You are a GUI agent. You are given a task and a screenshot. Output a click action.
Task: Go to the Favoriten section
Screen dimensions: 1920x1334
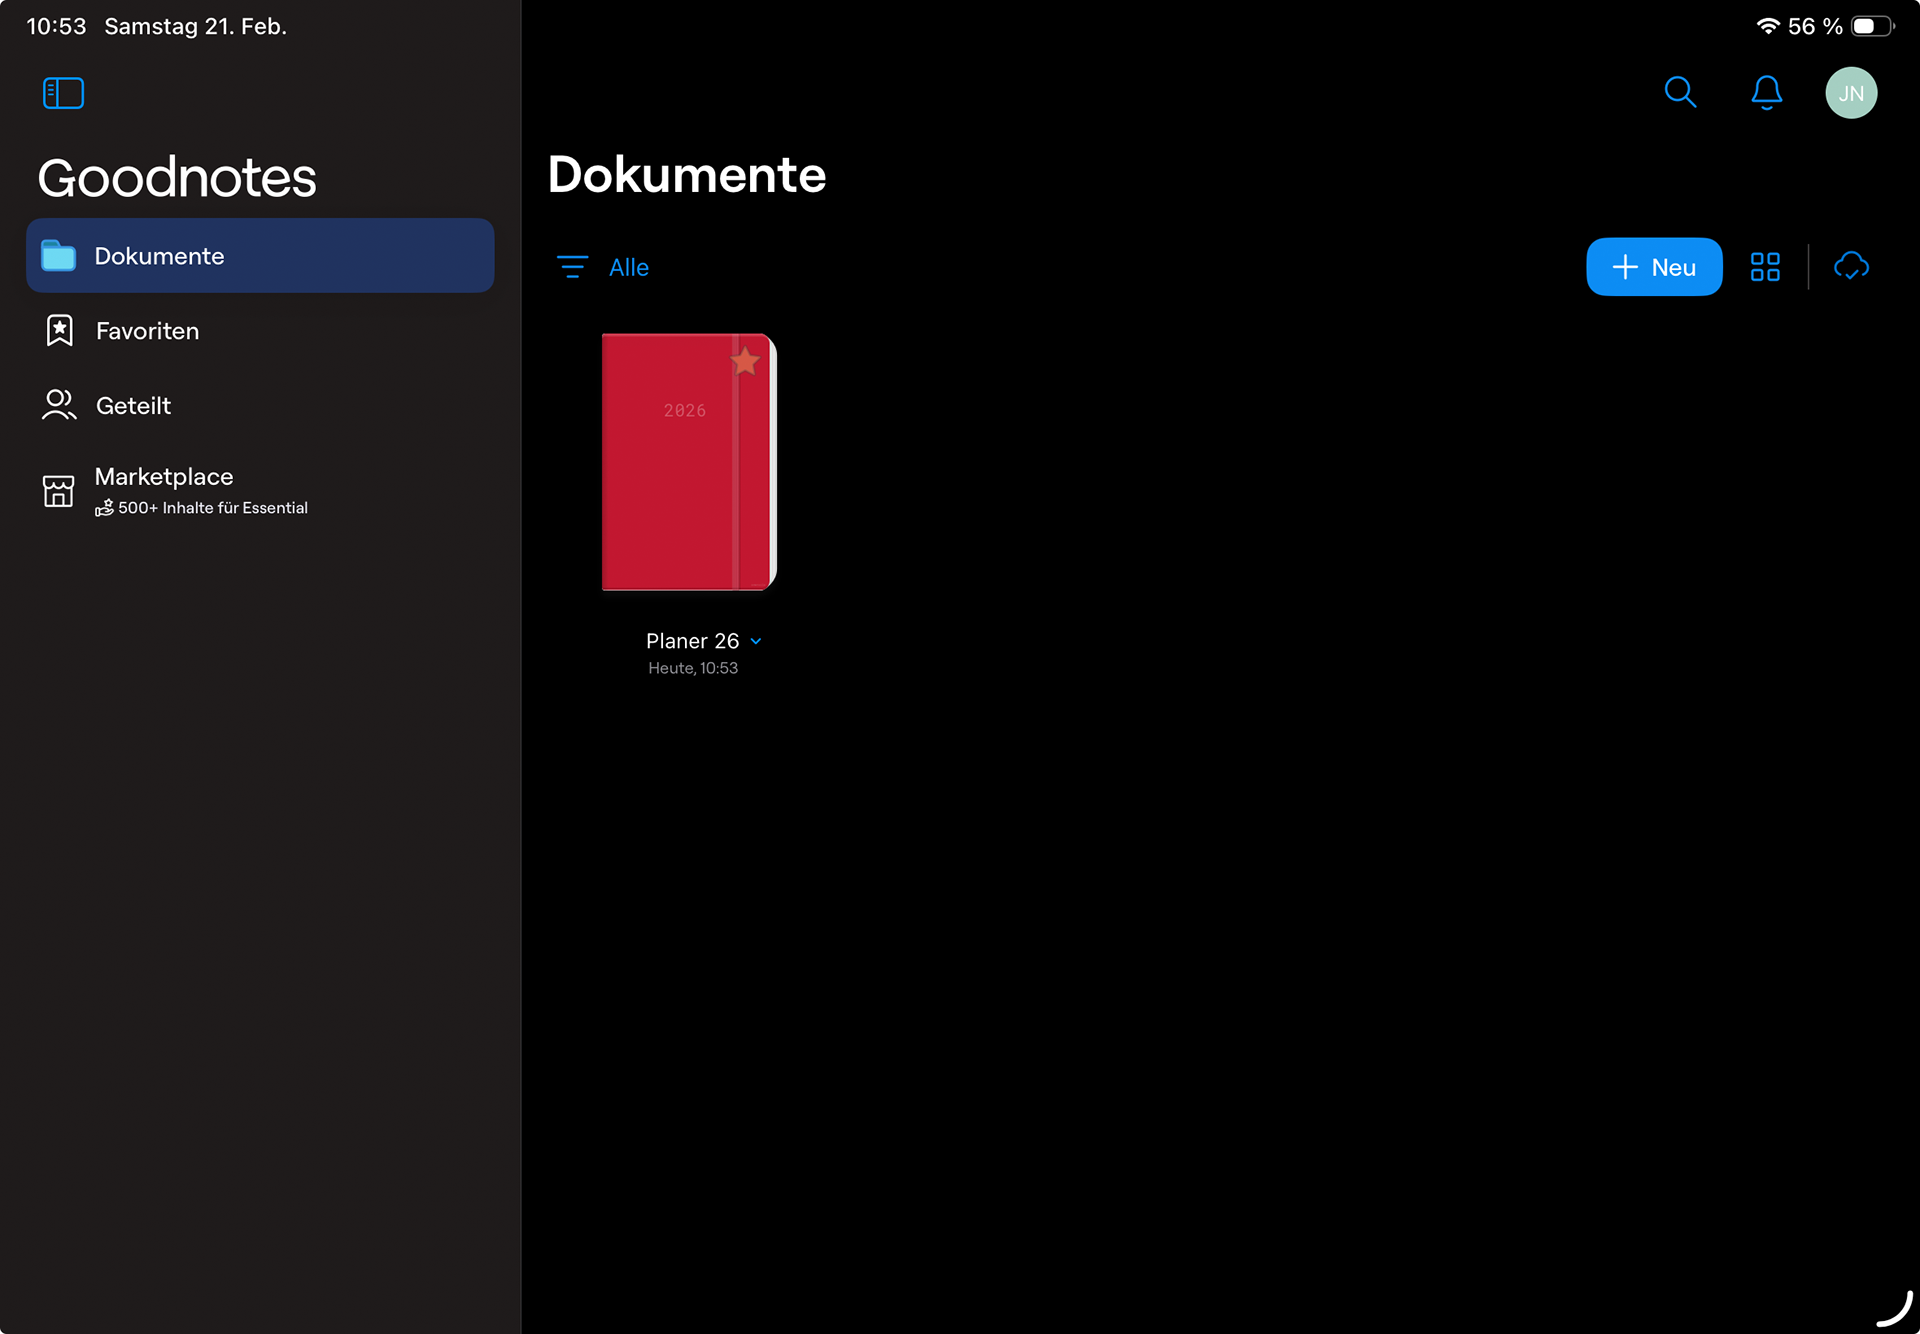[x=148, y=331]
